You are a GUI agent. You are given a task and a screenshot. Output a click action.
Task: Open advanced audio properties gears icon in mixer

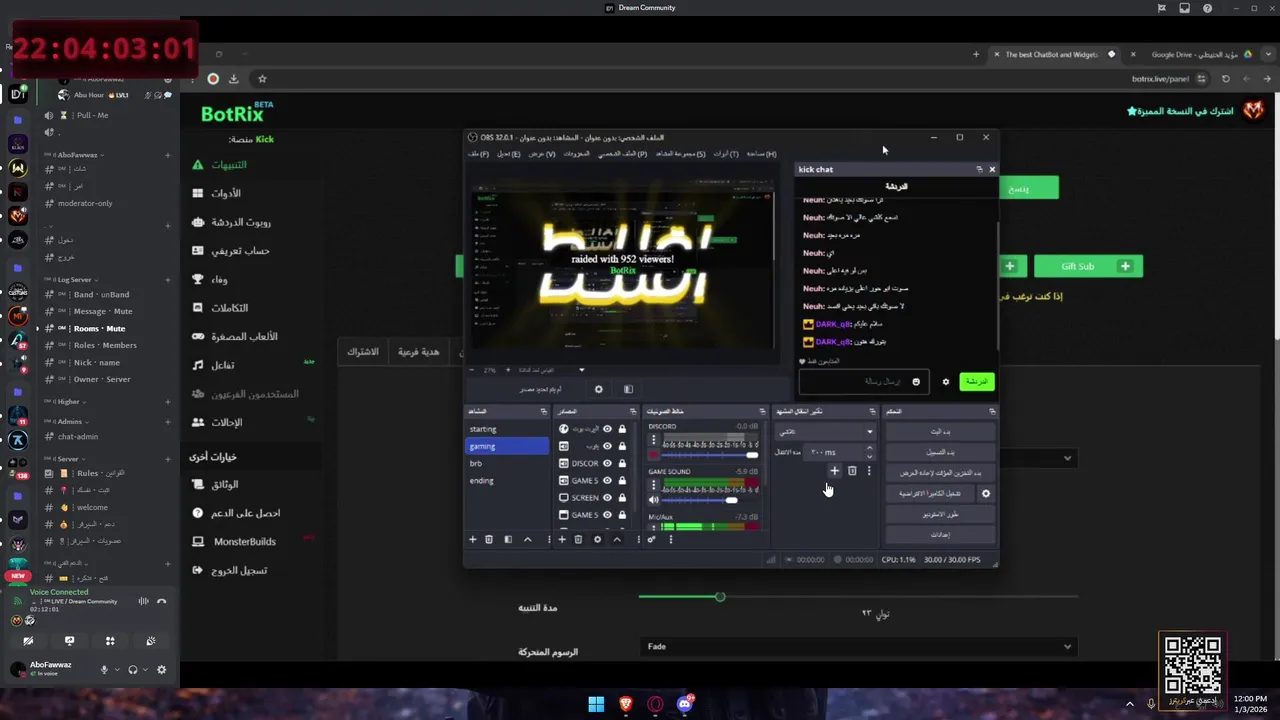(x=651, y=539)
